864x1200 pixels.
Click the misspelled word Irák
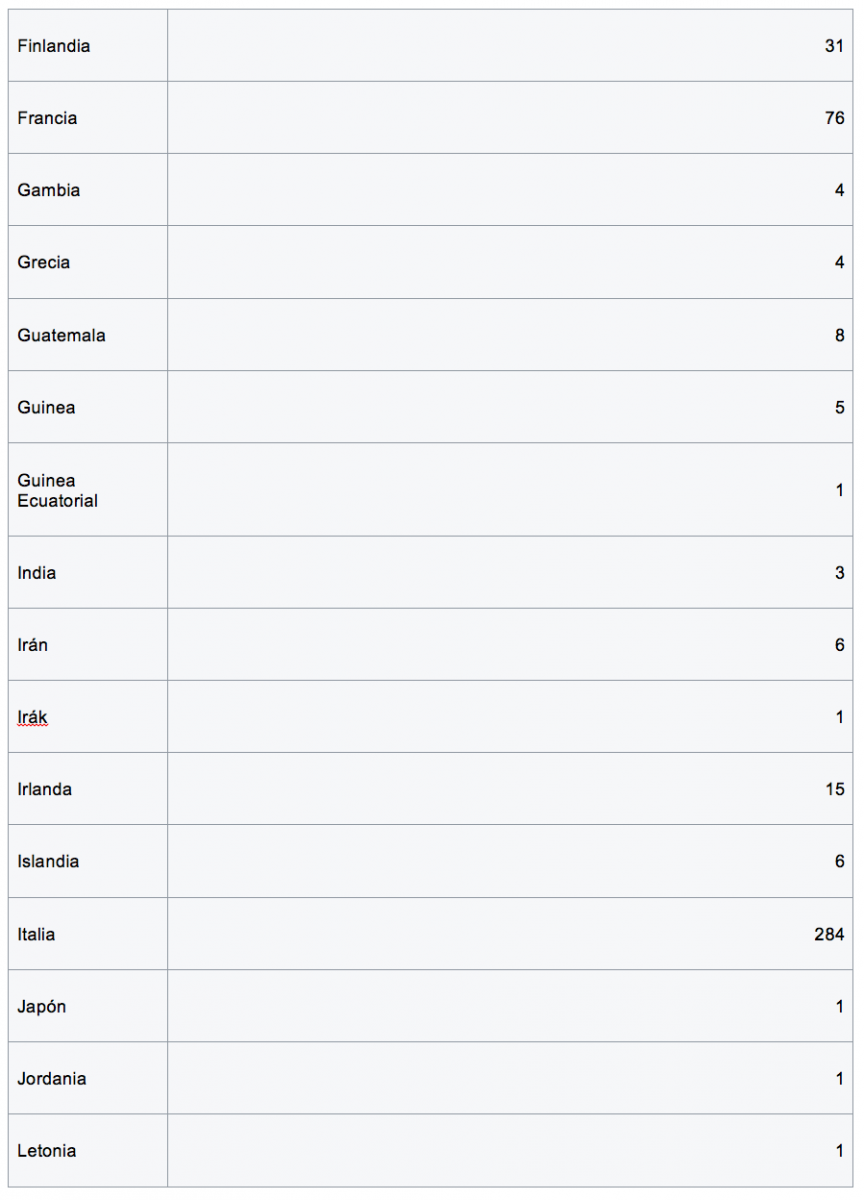[32, 717]
